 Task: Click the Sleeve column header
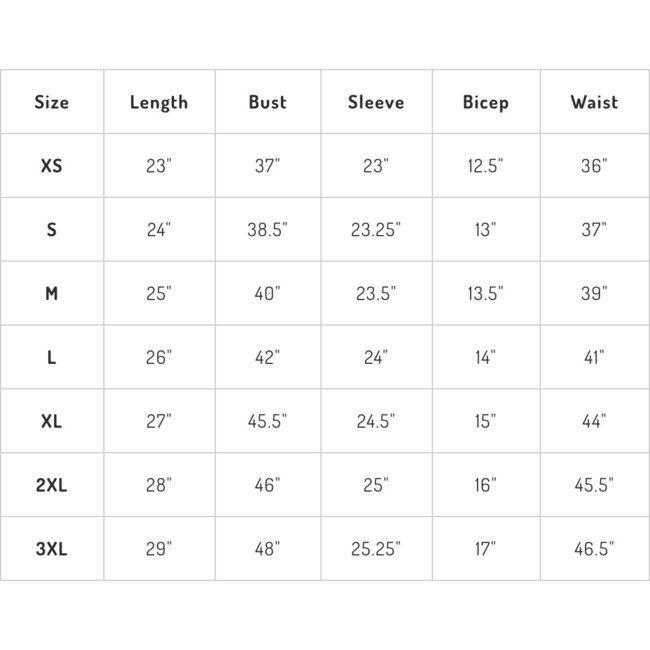(376, 102)
